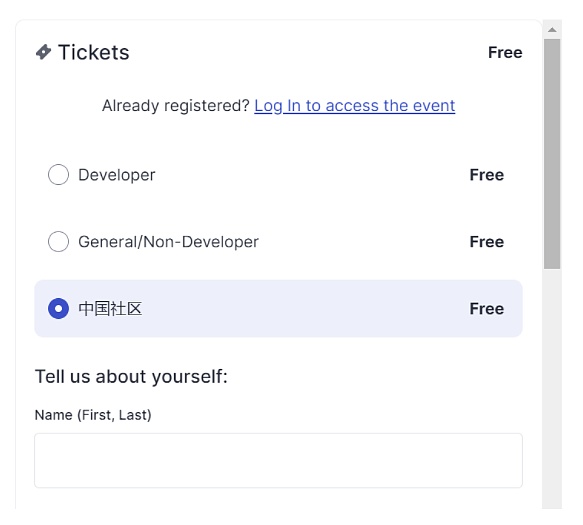Select the Developer radio button
The image size is (583, 525).
(58, 174)
